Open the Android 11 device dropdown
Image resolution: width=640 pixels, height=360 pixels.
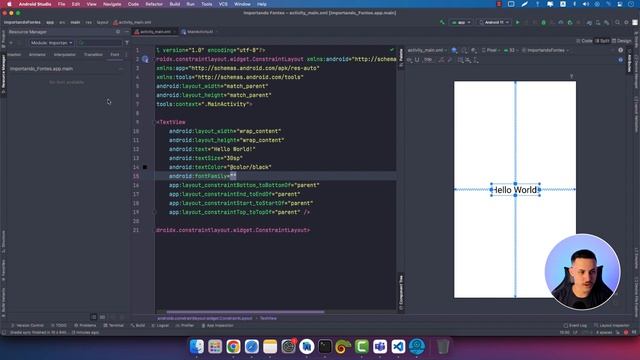494,22
